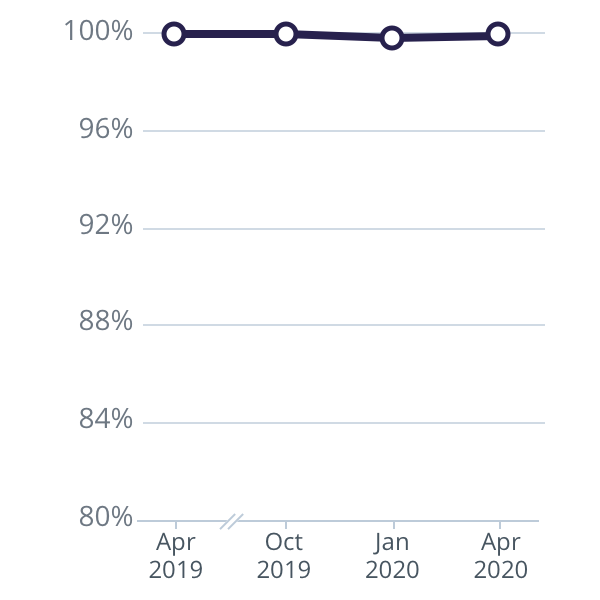The height and width of the screenshot is (600, 600).
Task: Click the 96% y-axis label
Action: point(105,130)
